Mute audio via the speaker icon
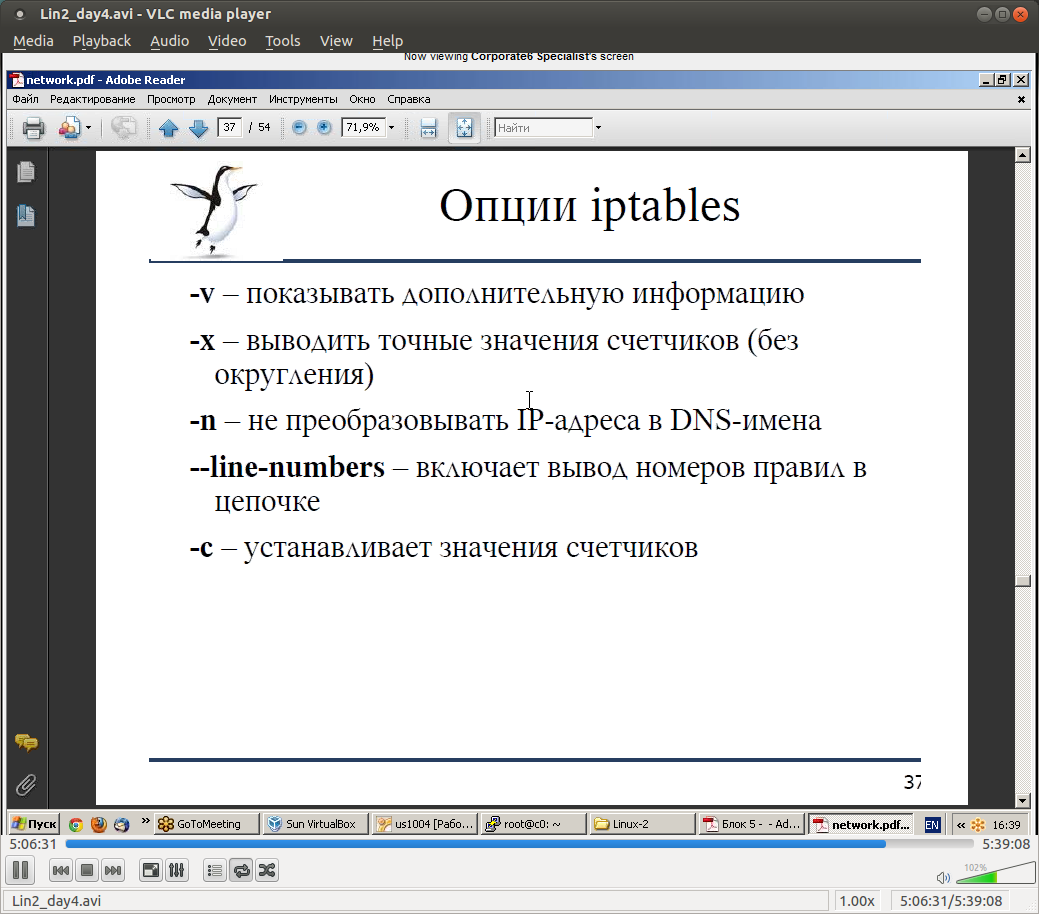This screenshot has height=914, width=1039. coord(941,877)
